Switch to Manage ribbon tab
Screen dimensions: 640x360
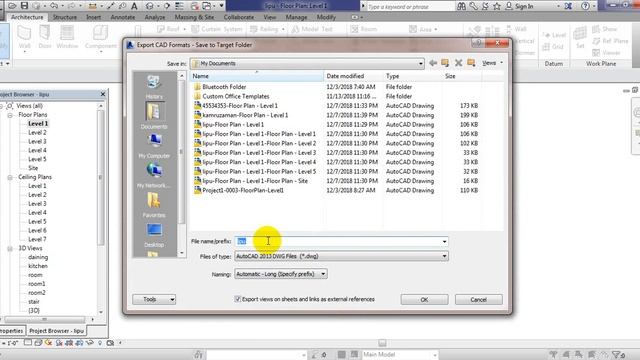click(x=296, y=17)
